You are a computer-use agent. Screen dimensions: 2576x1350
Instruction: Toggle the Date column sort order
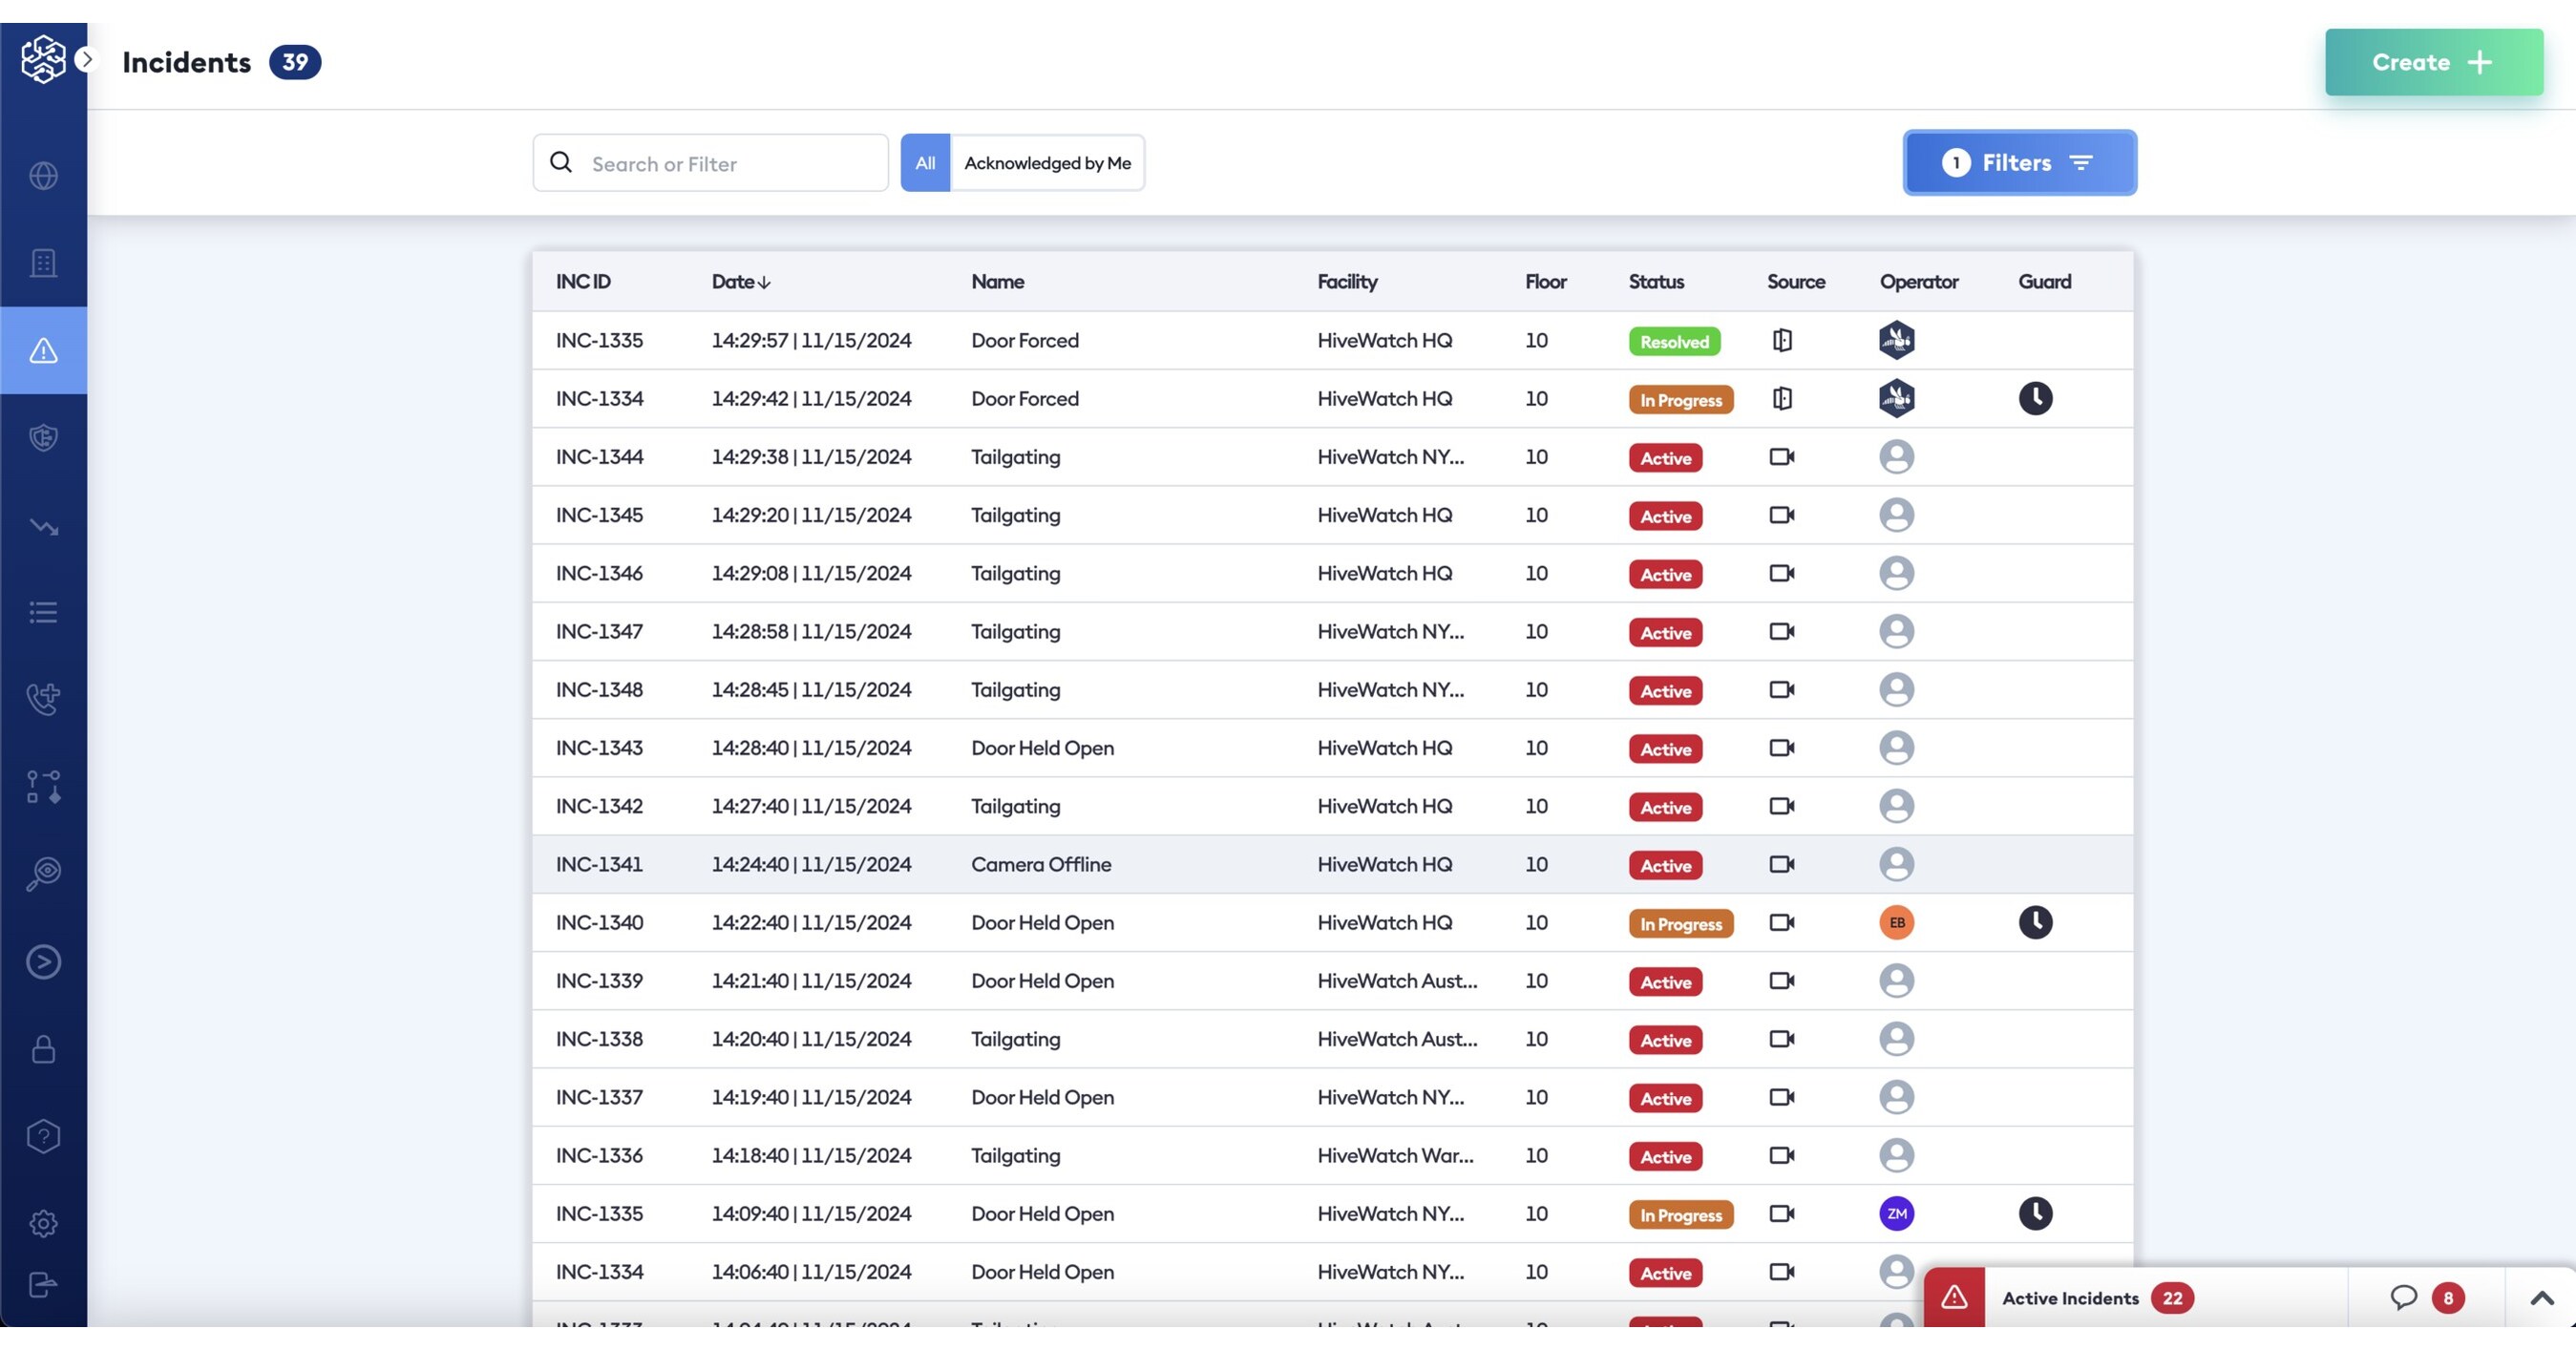[x=740, y=281]
